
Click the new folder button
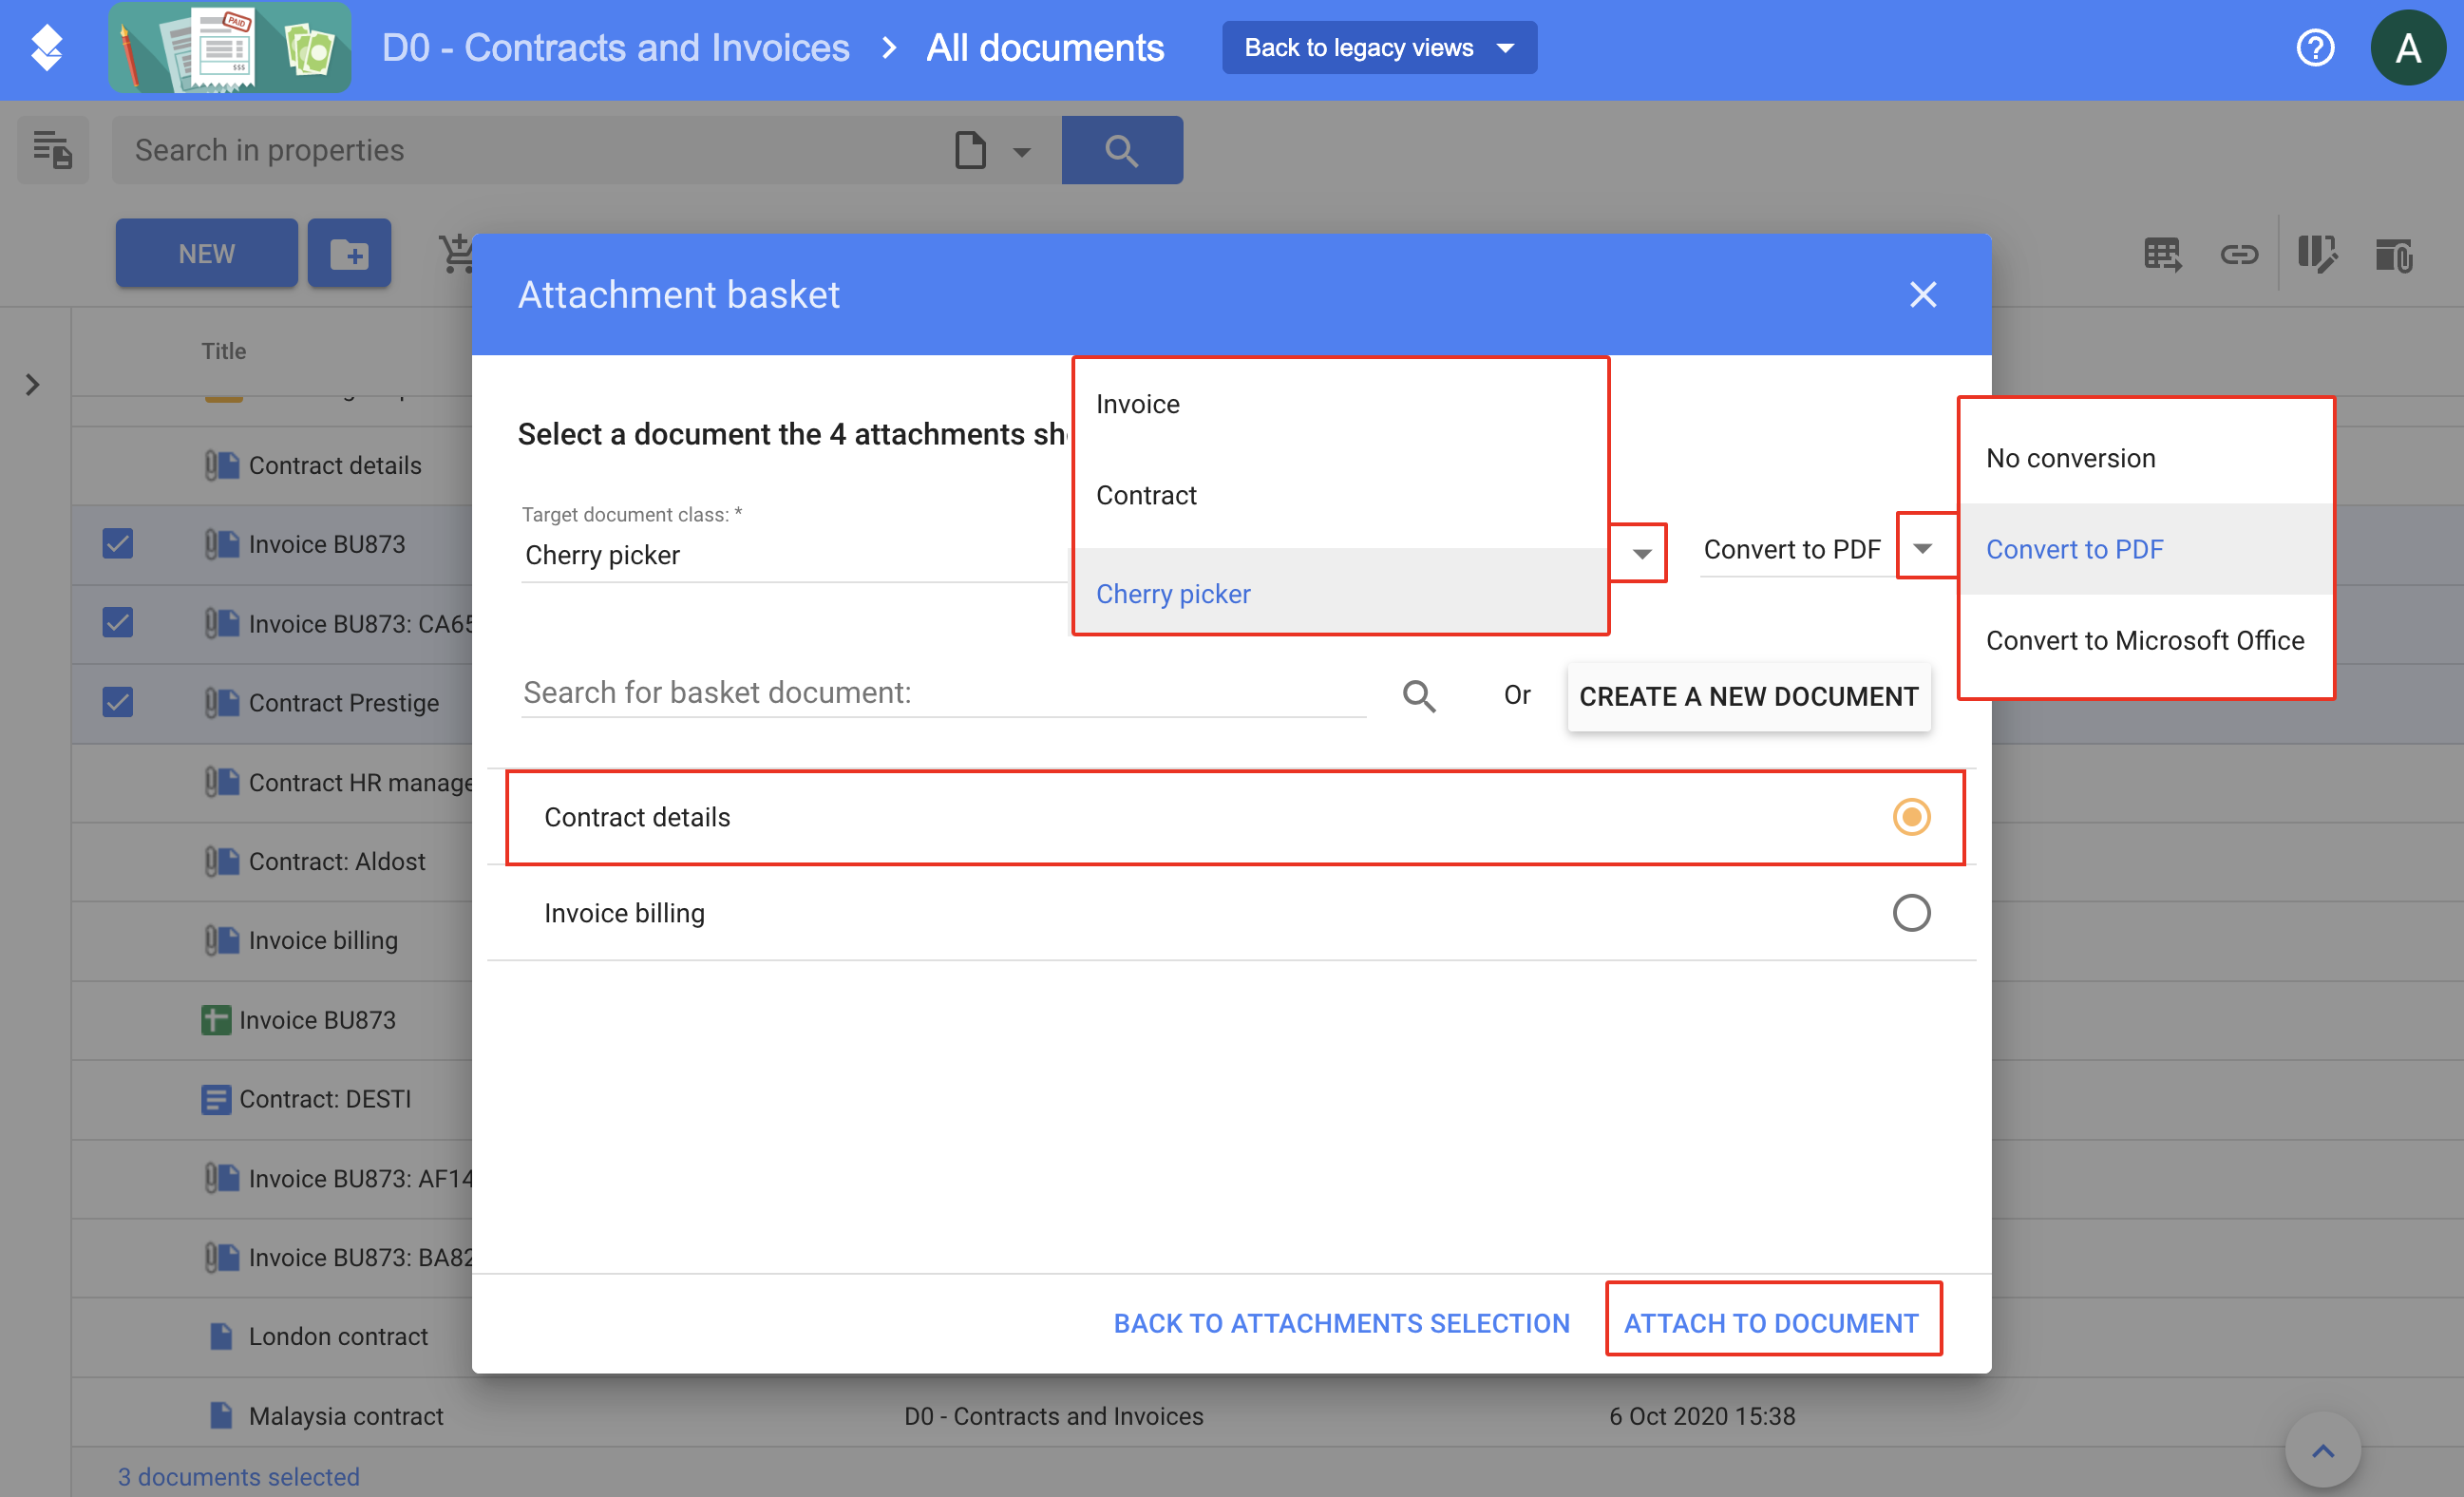(349, 253)
